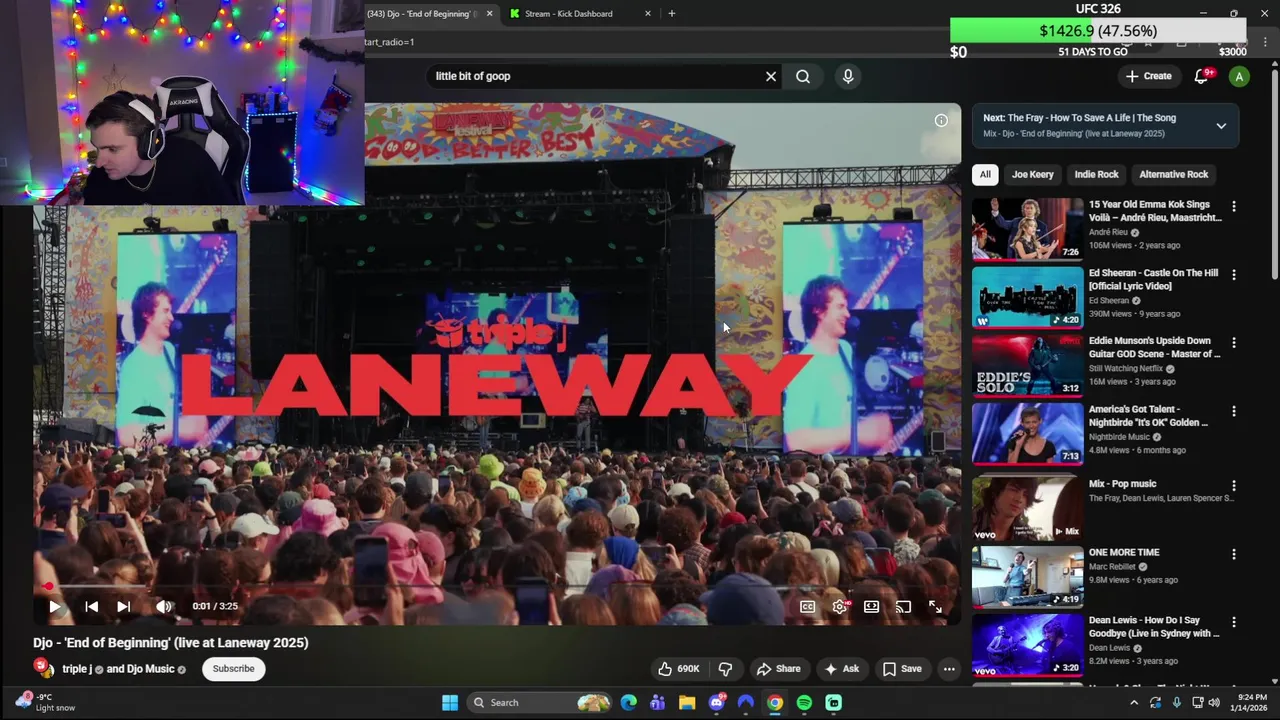This screenshot has height=720, width=1280.
Task: Switch to theater mode
Action: pyautogui.click(x=871, y=606)
